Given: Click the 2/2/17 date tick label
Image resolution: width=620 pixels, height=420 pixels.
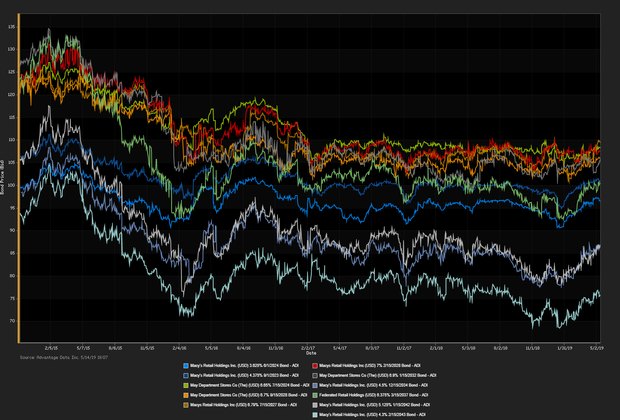Looking at the screenshot, I should (308, 346).
